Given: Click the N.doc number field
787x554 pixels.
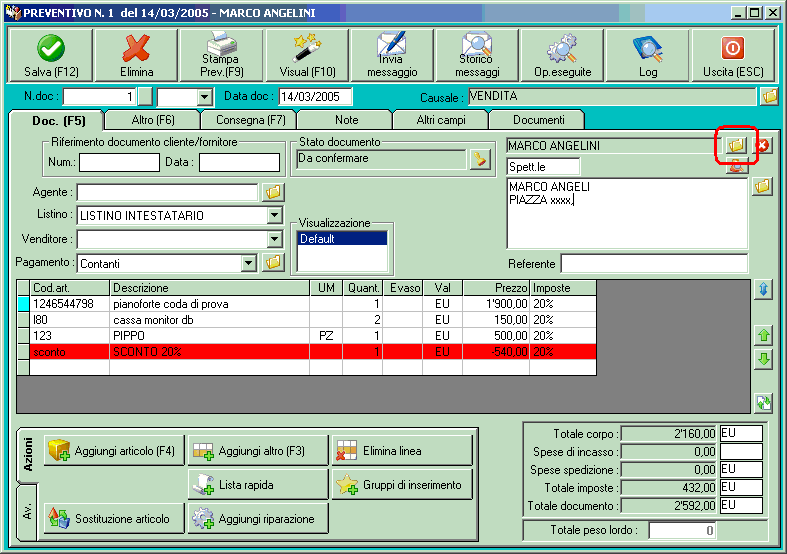Looking at the screenshot, I should pos(99,96).
